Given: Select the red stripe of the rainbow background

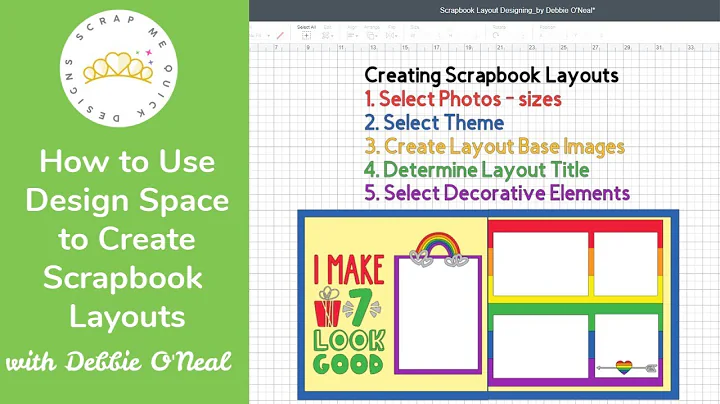Looking at the screenshot, I should point(575,226).
